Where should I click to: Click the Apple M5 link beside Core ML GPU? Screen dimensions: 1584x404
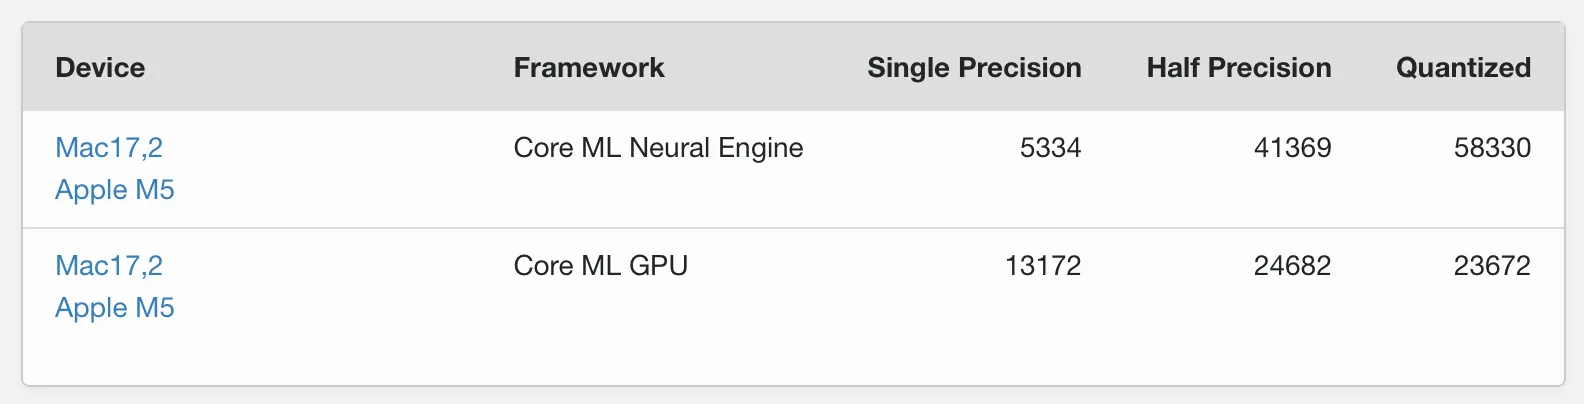[x=115, y=308]
